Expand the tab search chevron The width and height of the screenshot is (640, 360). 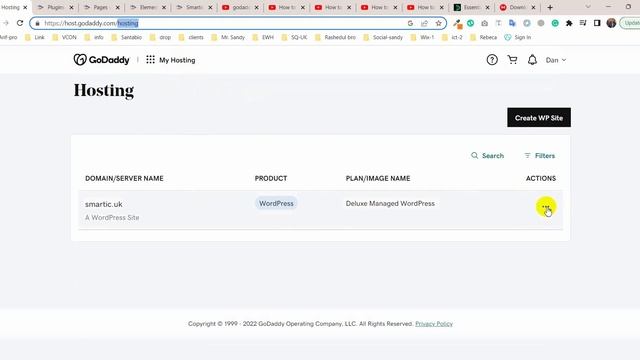pos(588,7)
